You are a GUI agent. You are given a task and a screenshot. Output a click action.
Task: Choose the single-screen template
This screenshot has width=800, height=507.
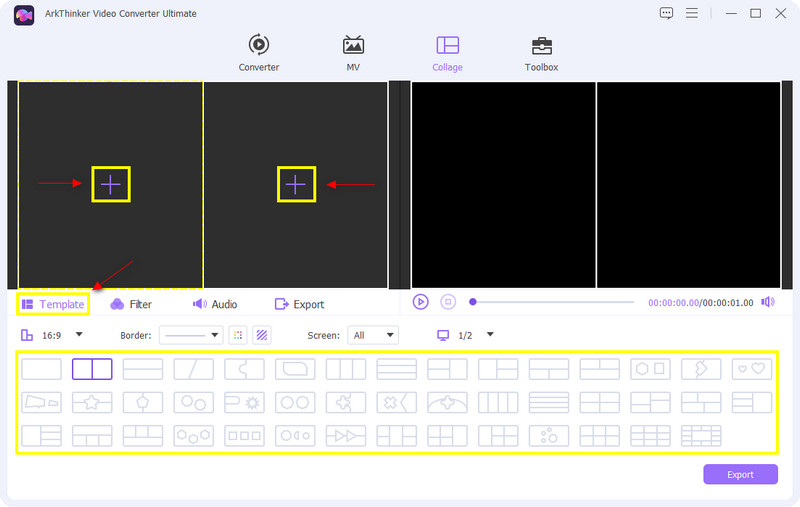point(41,369)
